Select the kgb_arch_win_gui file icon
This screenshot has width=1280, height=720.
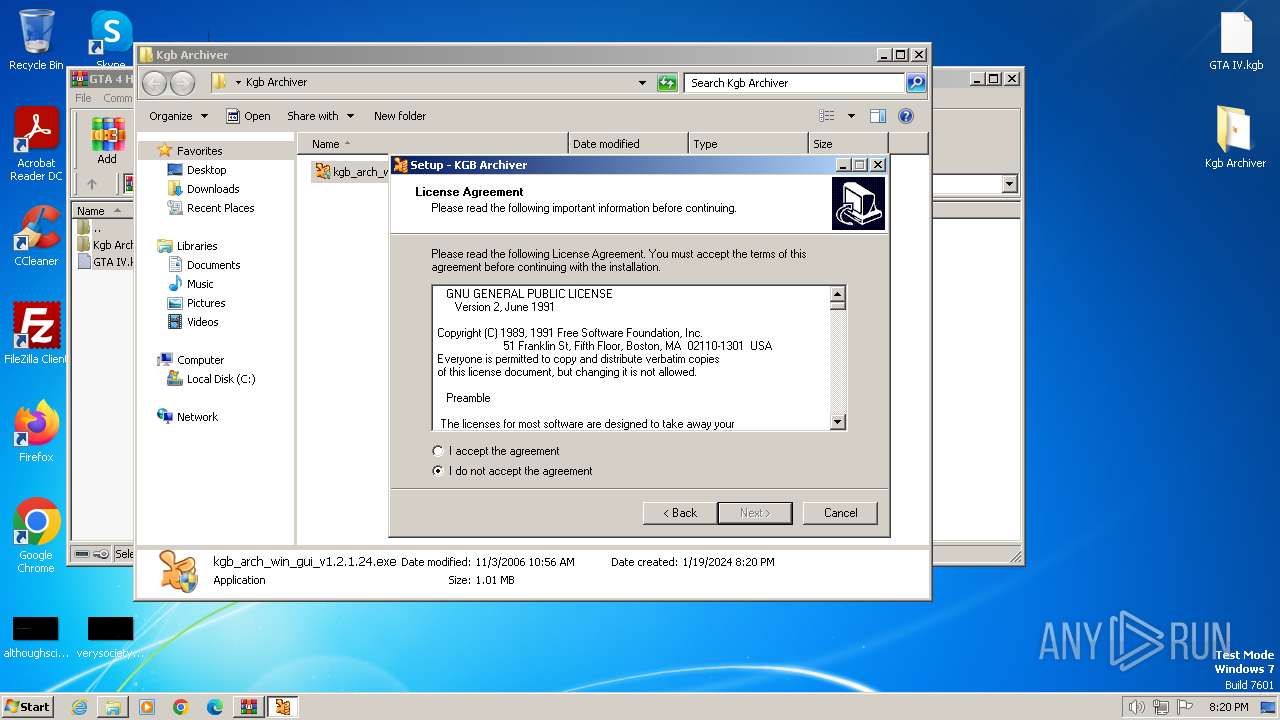pyautogui.click(x=323, y=171)
